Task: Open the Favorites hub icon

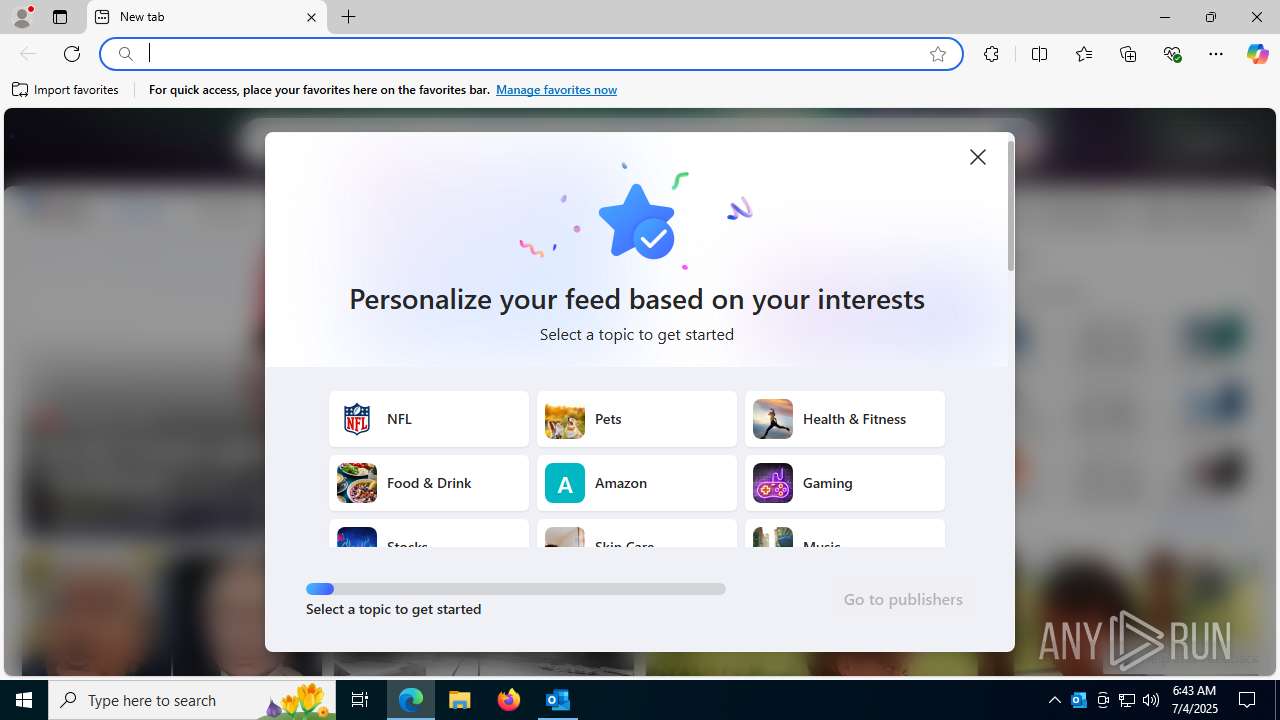Action: pos(1084,54)
